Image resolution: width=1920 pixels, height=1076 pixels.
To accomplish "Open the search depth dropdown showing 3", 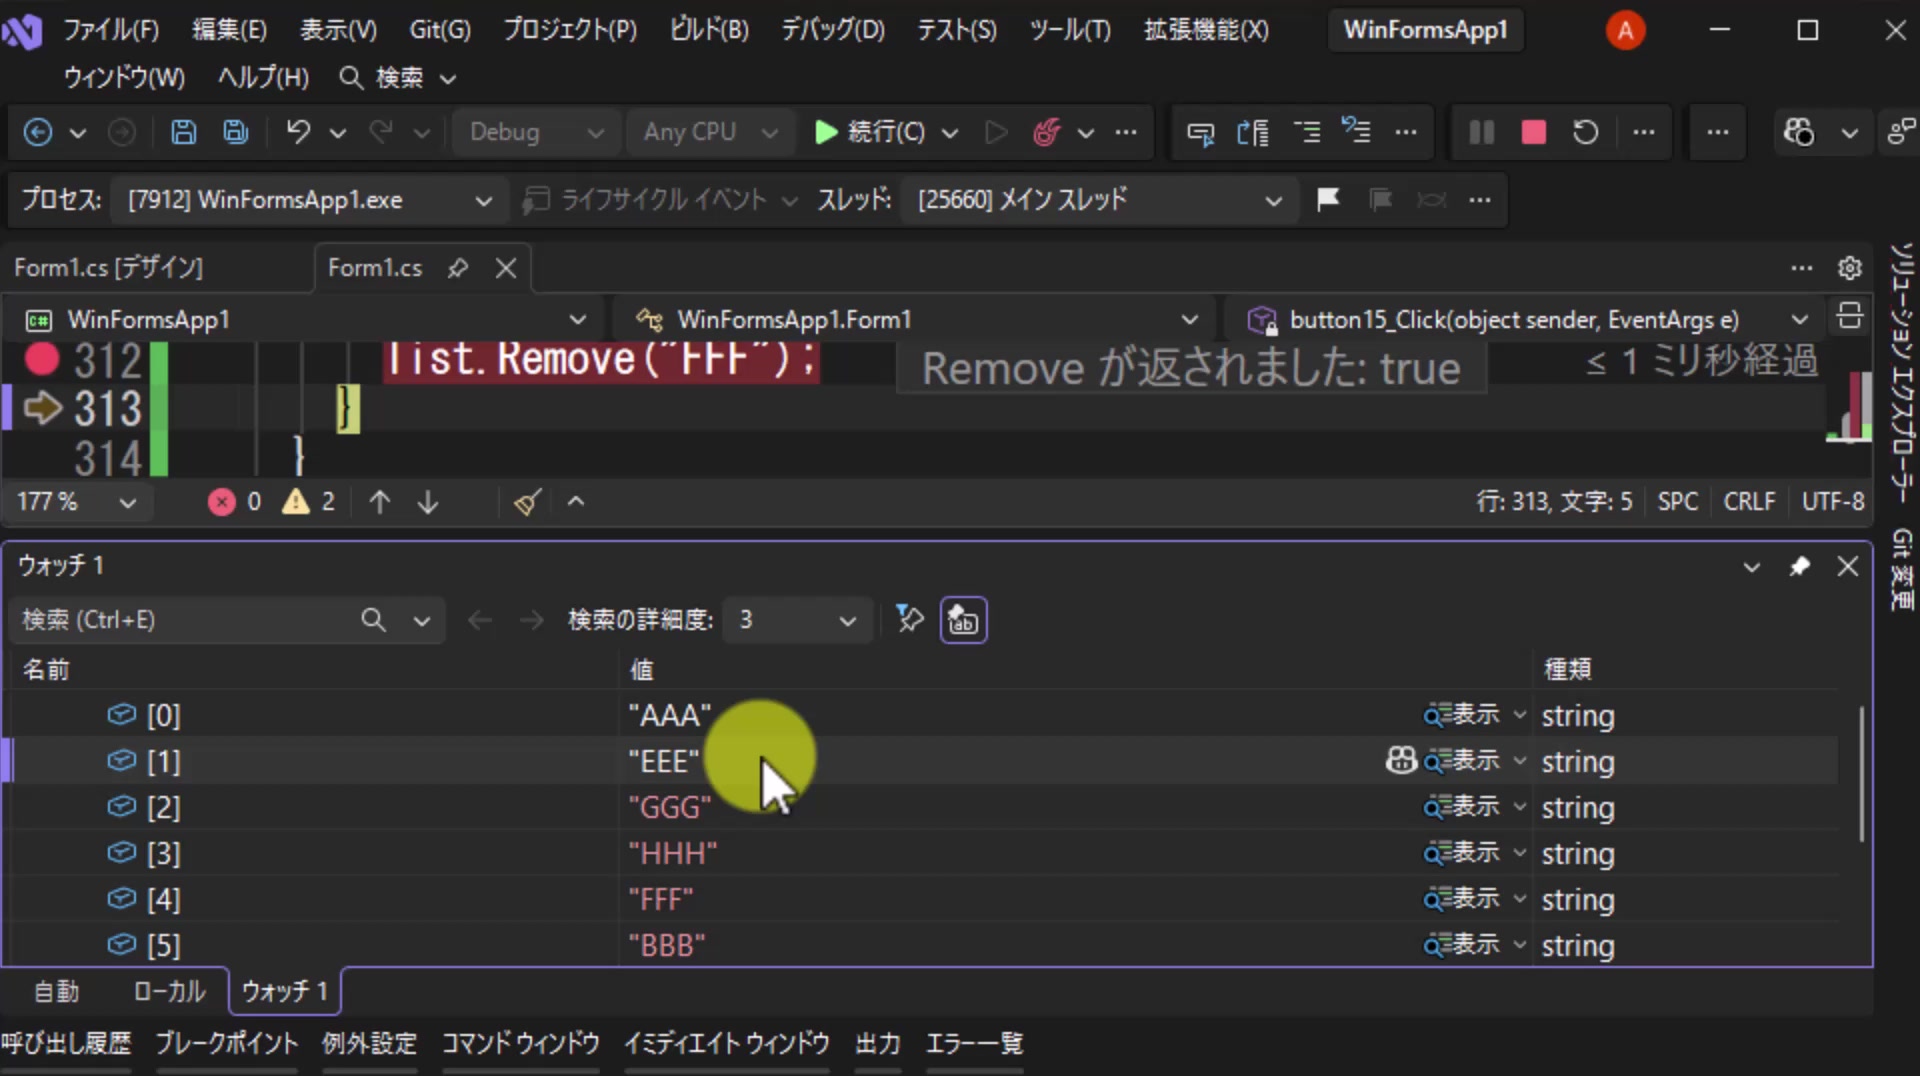I will 797,620.
